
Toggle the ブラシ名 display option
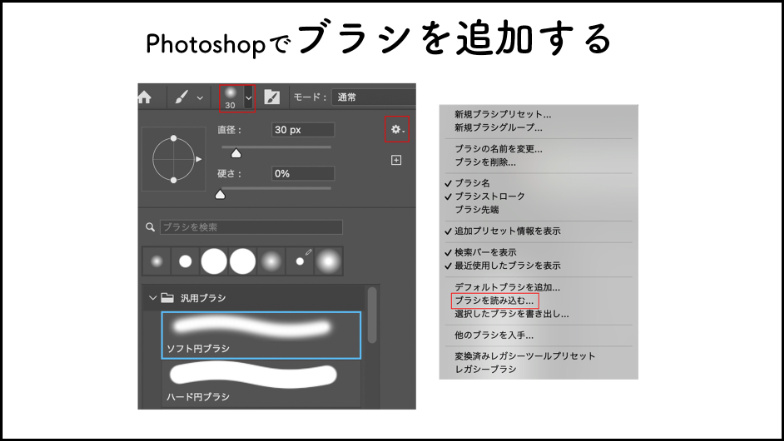(472, 183)
